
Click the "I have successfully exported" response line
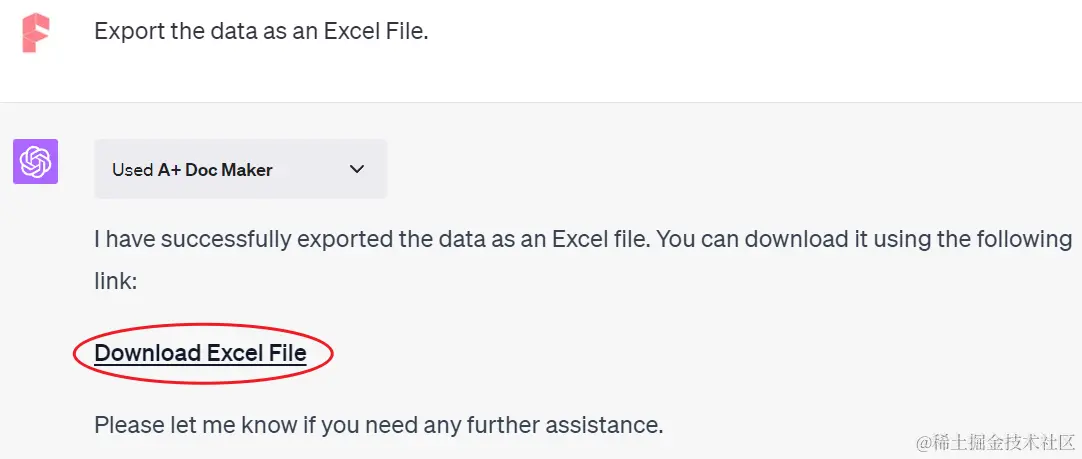coord(583,240)
